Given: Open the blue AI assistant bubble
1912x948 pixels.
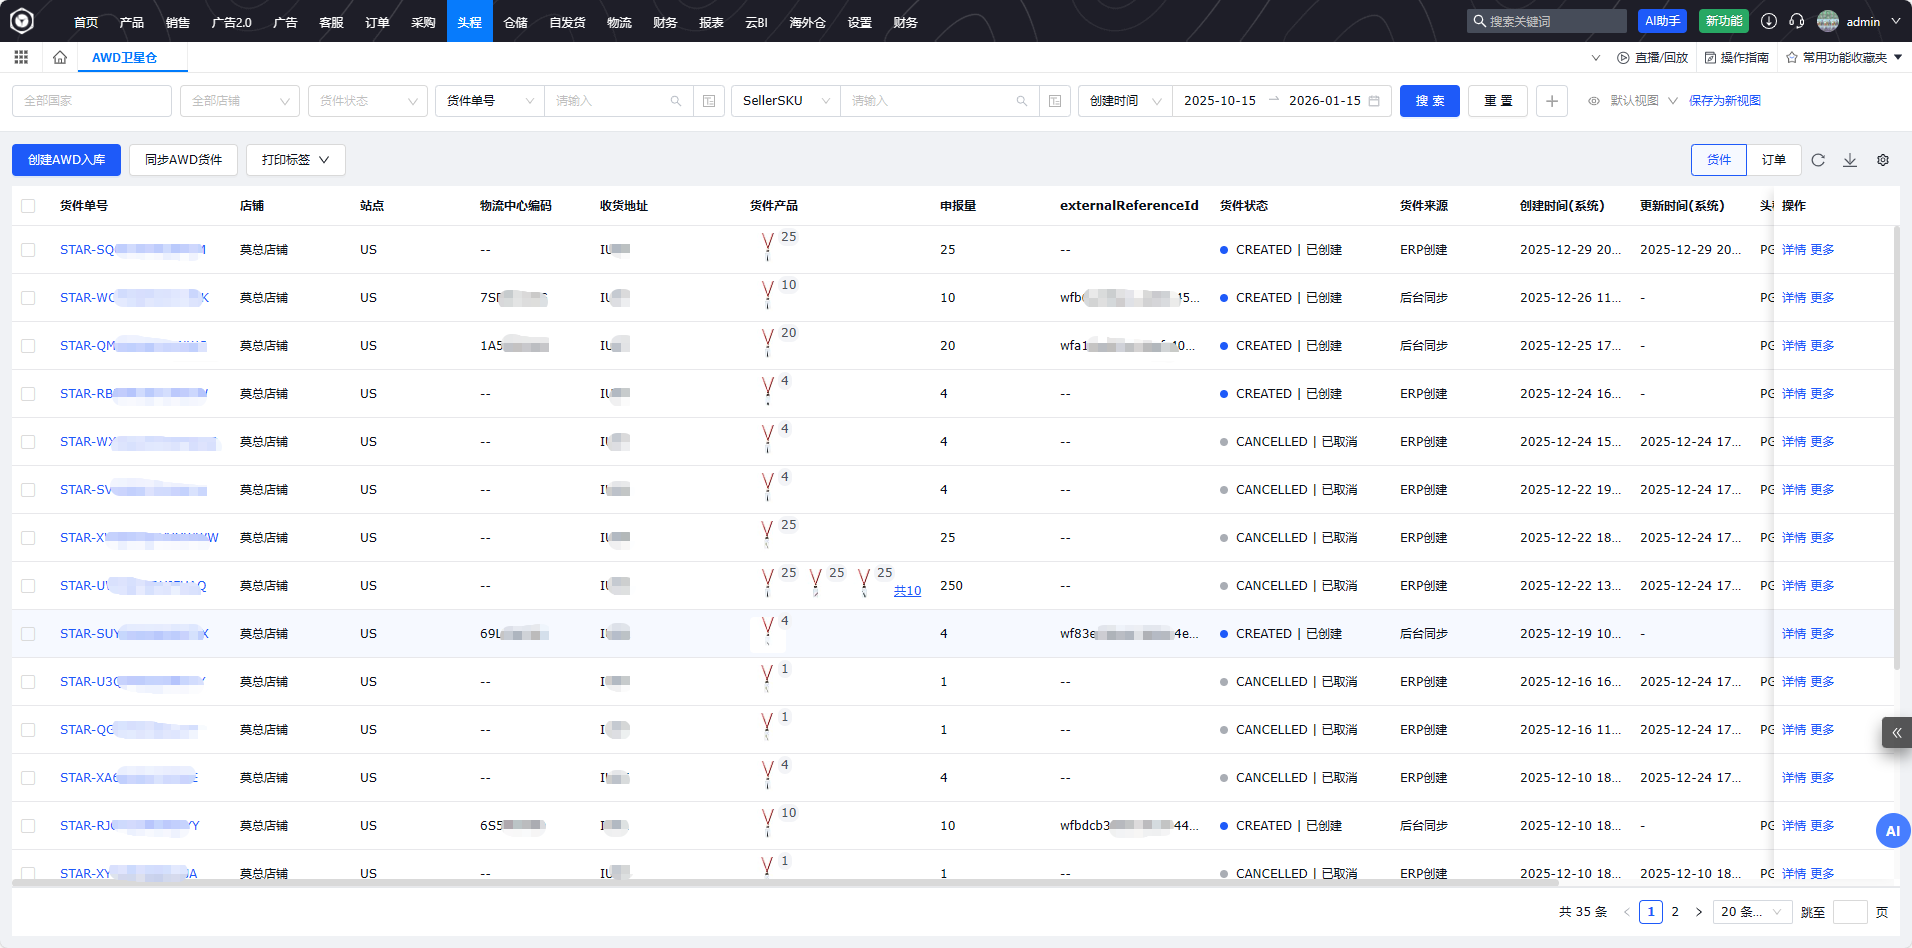Looking at the screenshot, I should [1892, 831].
